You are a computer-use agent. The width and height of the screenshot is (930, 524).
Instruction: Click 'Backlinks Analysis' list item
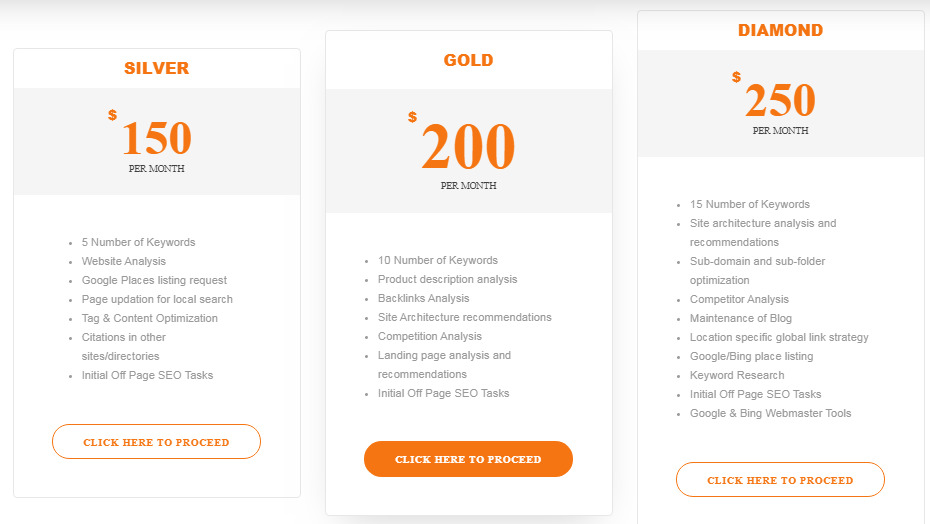tap(423, 298)
